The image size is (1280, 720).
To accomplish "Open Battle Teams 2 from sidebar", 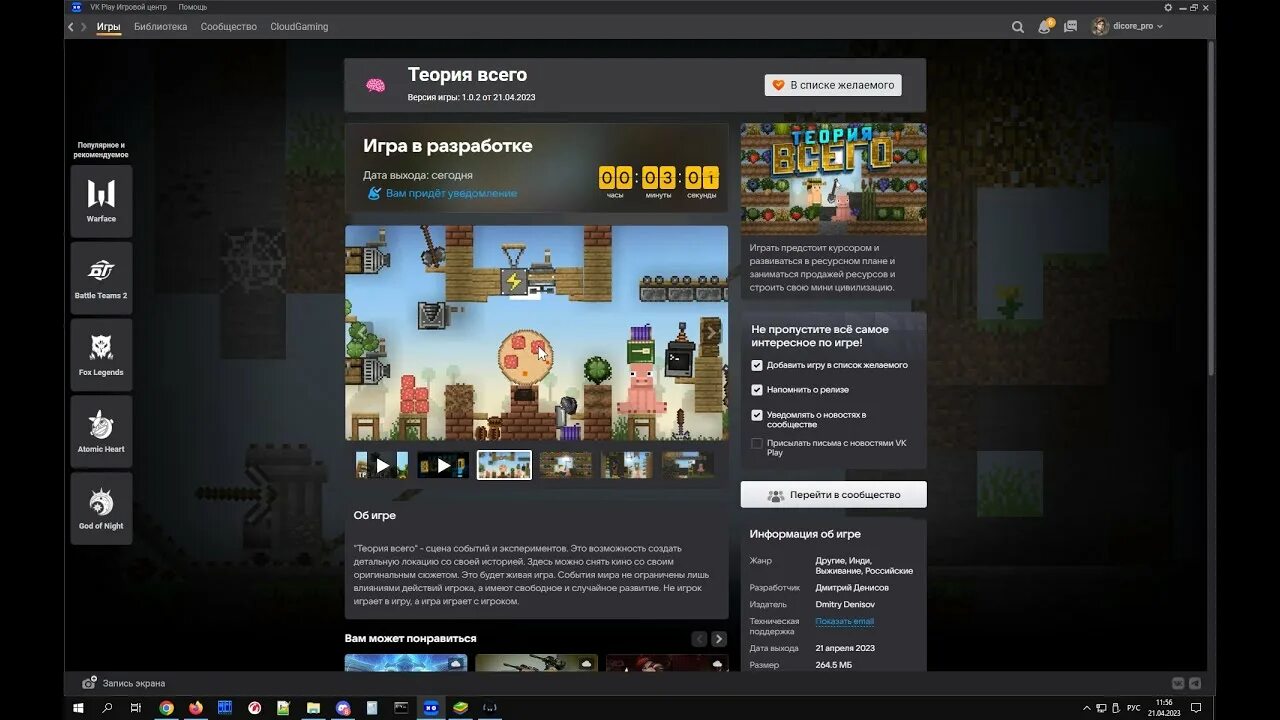I will 101,278.
